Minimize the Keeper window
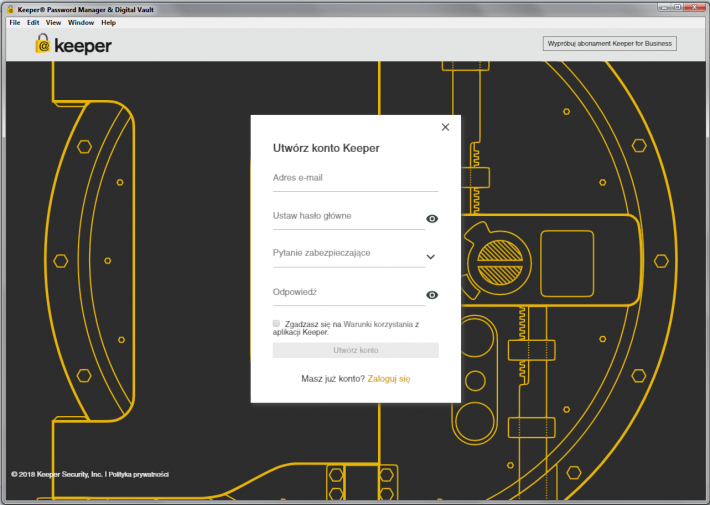The width and height of the screenshot is (710, 505). [x=664, y=7]
